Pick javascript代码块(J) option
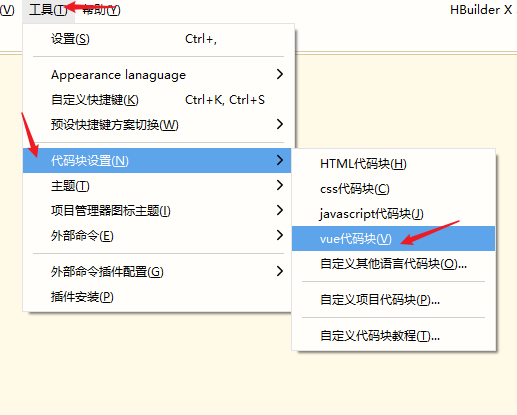517x415 pixels. click(393, 214)
